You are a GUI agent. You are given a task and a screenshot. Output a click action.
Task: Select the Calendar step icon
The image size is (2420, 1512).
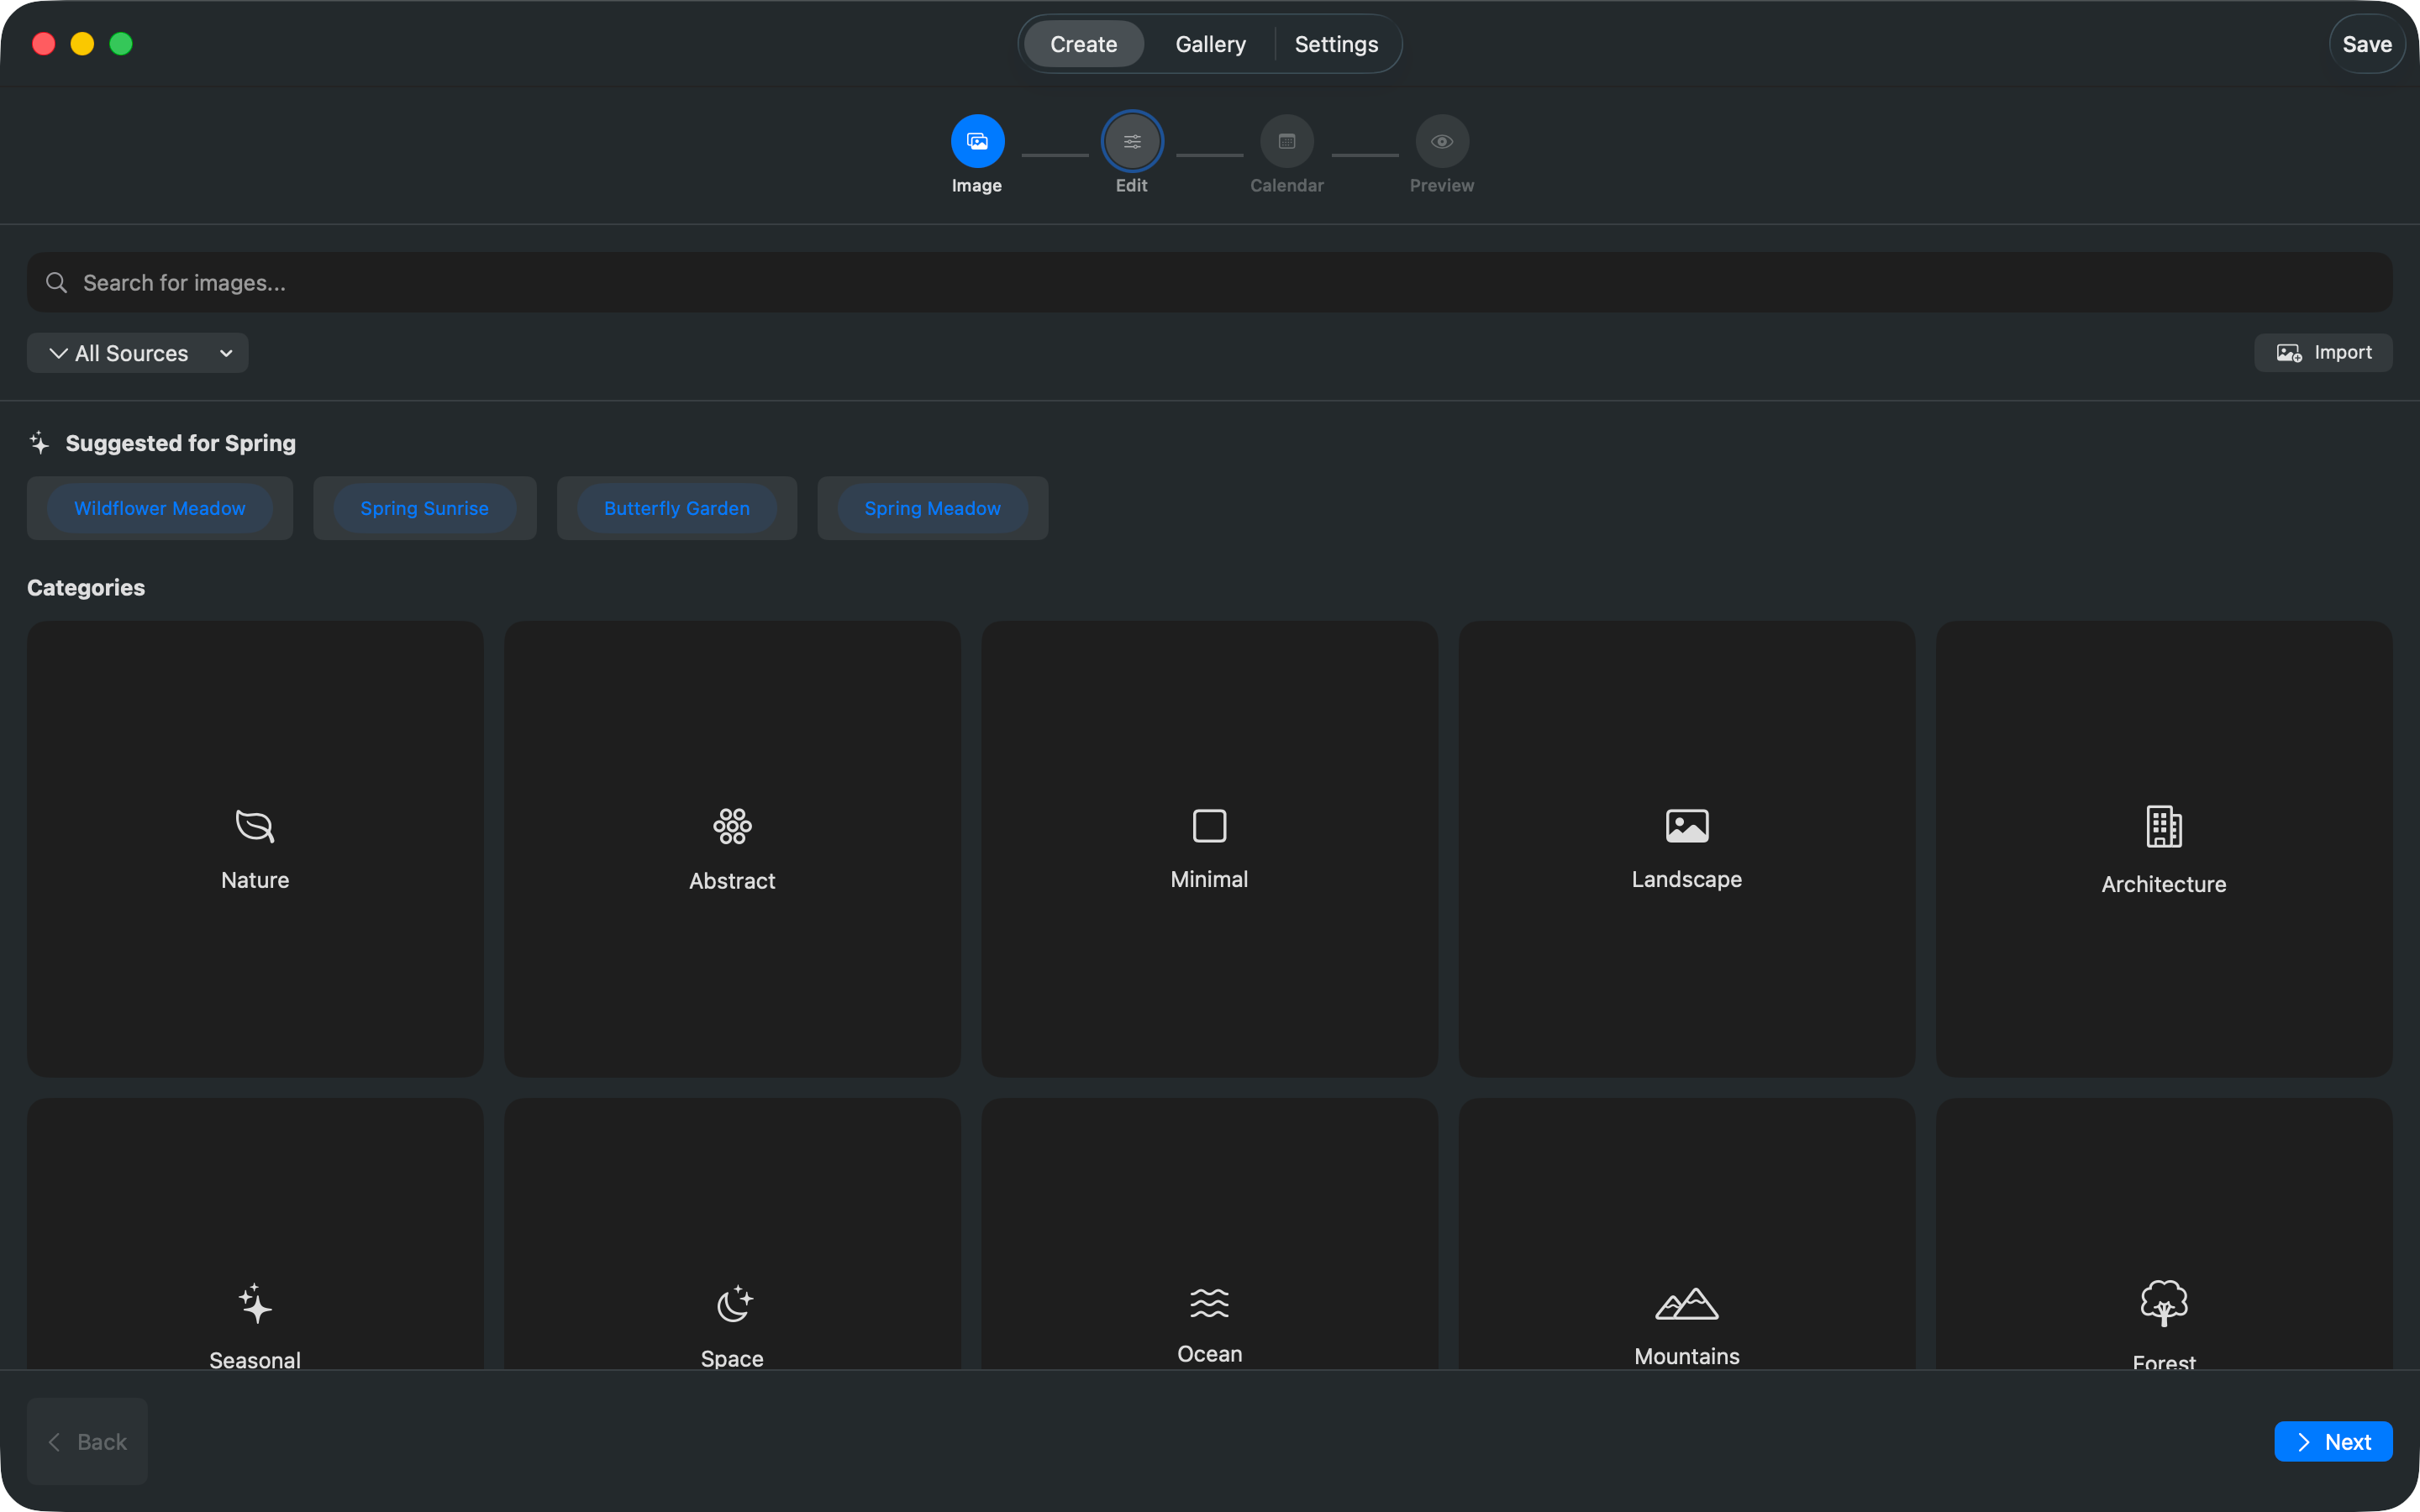(1287, 141)
